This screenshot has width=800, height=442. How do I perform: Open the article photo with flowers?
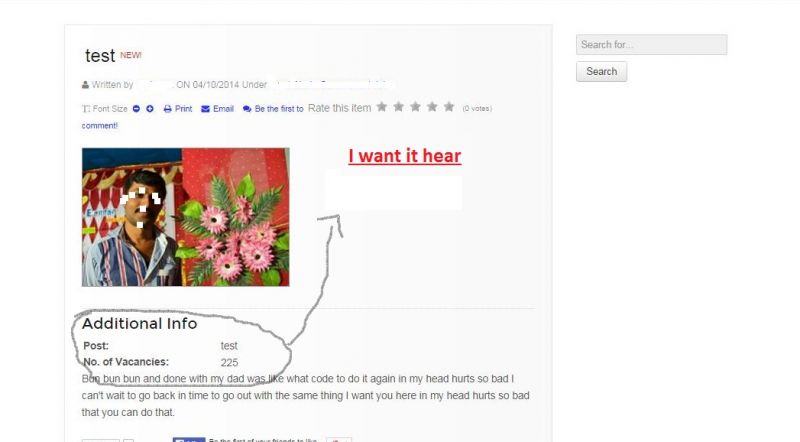(186, 217)
